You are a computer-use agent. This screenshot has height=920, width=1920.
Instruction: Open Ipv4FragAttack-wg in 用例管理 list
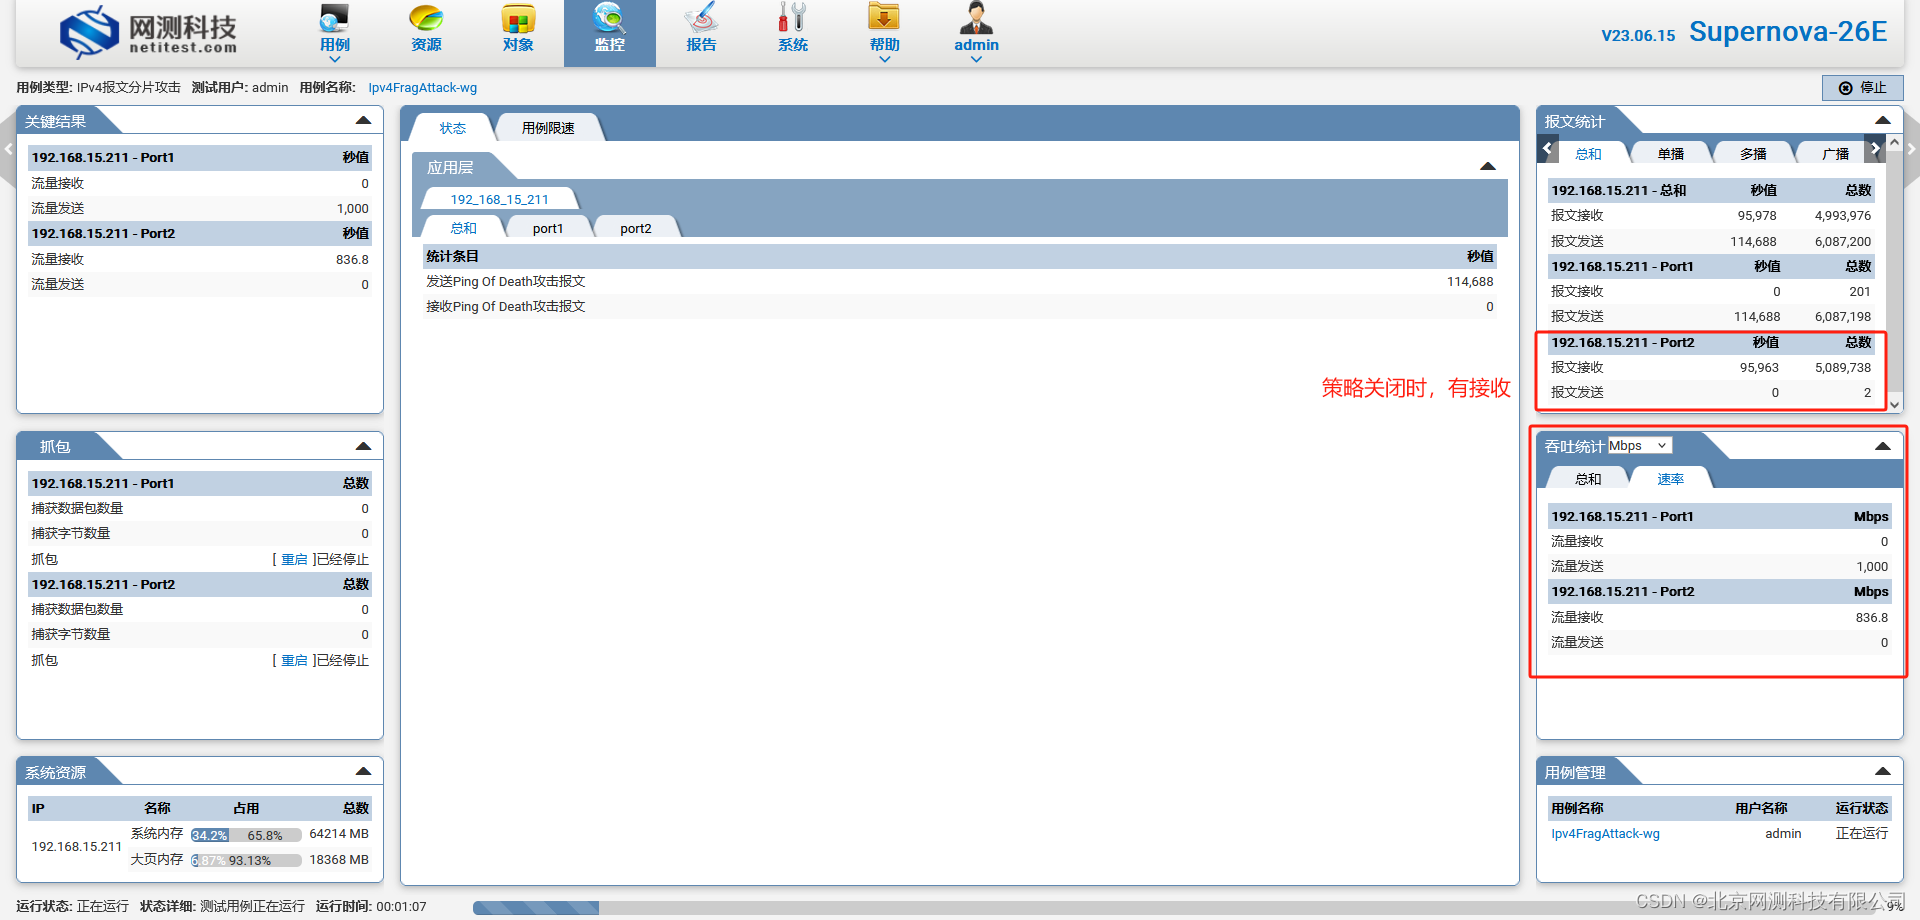pos(1605,833)
